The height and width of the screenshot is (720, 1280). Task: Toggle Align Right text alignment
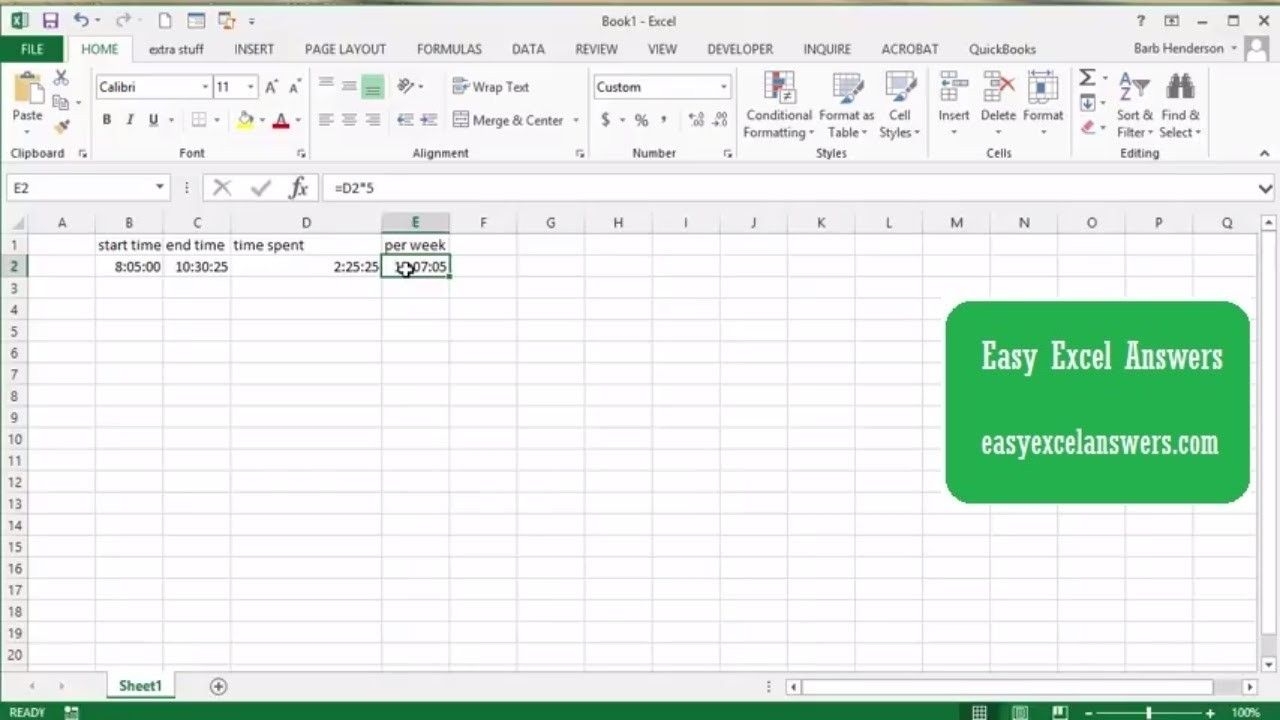pos(373,120)
